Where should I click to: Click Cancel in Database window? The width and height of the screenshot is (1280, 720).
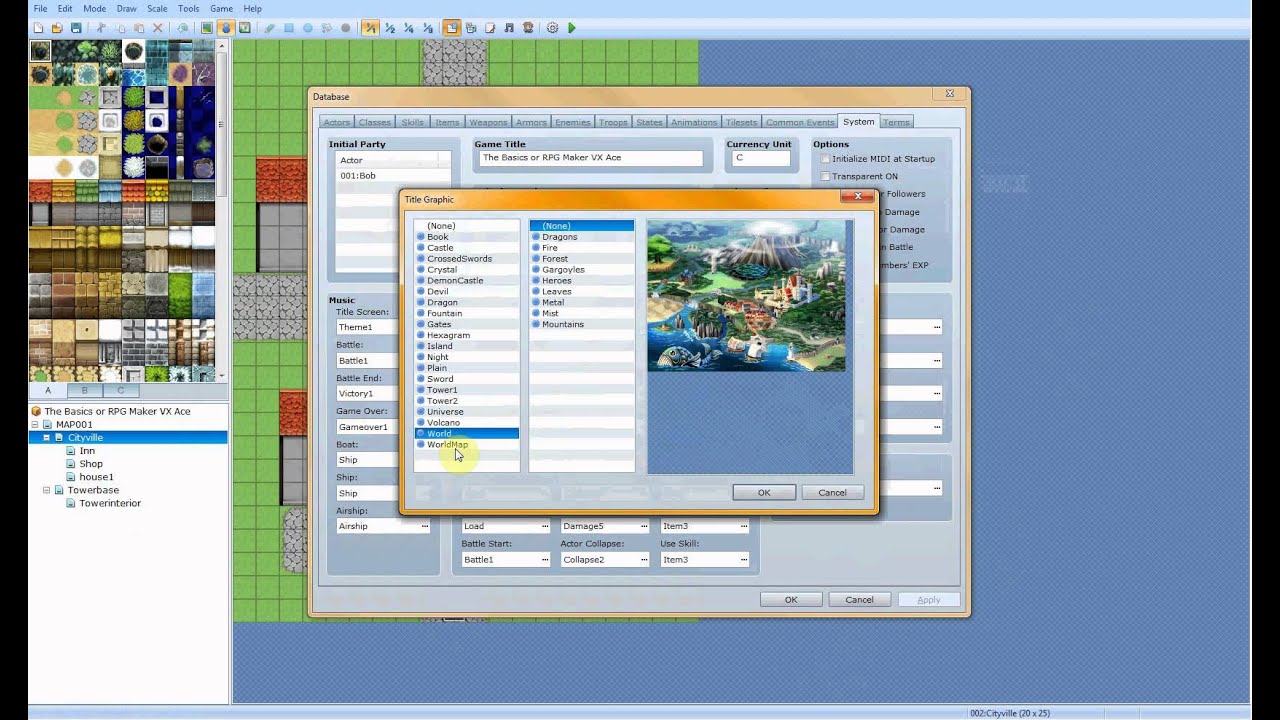[859, 599]
